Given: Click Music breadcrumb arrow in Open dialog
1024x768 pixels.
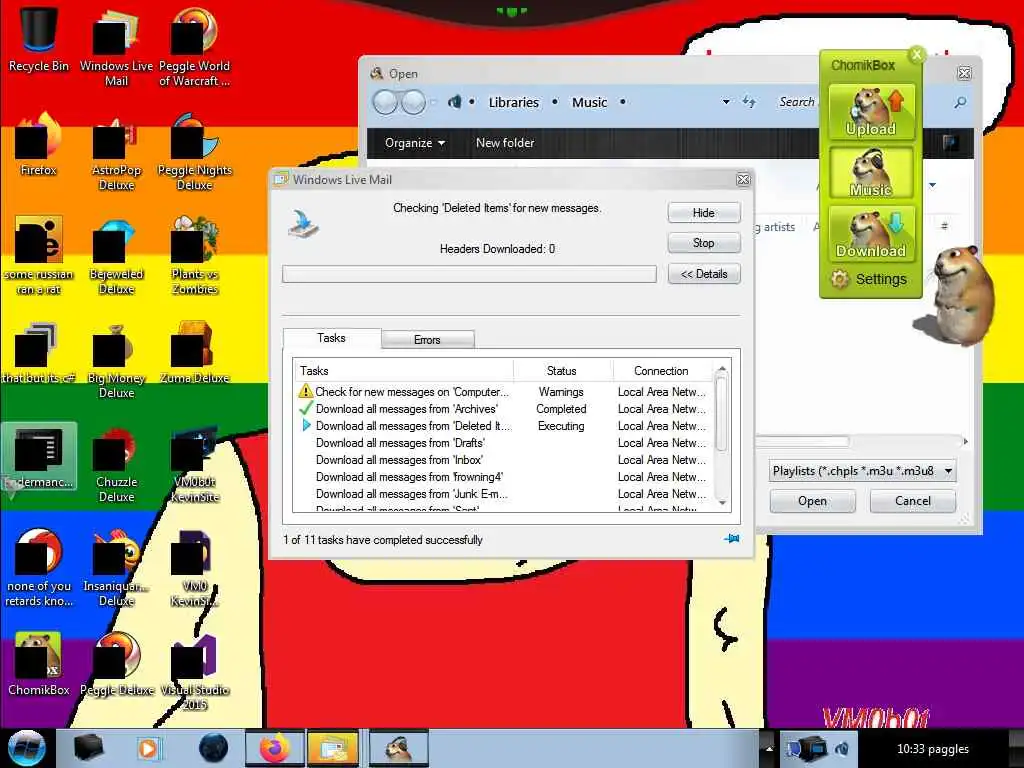Looking at the screenshot, I should [x=622, y=102].
